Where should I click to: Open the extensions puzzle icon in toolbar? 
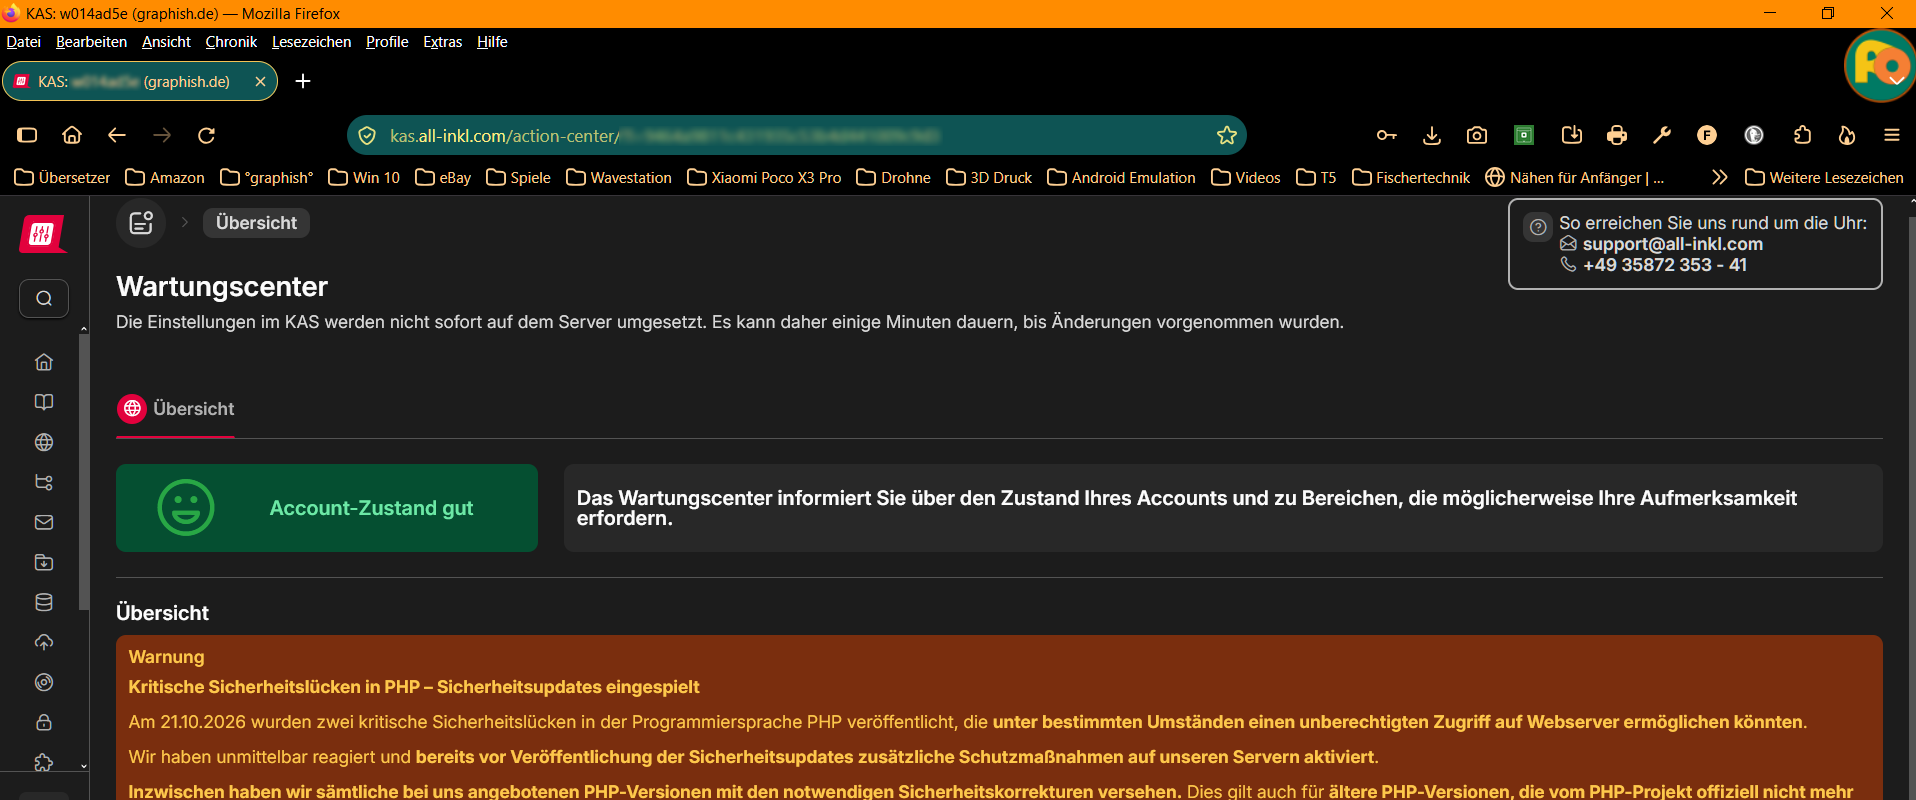tap(1802, 135)
